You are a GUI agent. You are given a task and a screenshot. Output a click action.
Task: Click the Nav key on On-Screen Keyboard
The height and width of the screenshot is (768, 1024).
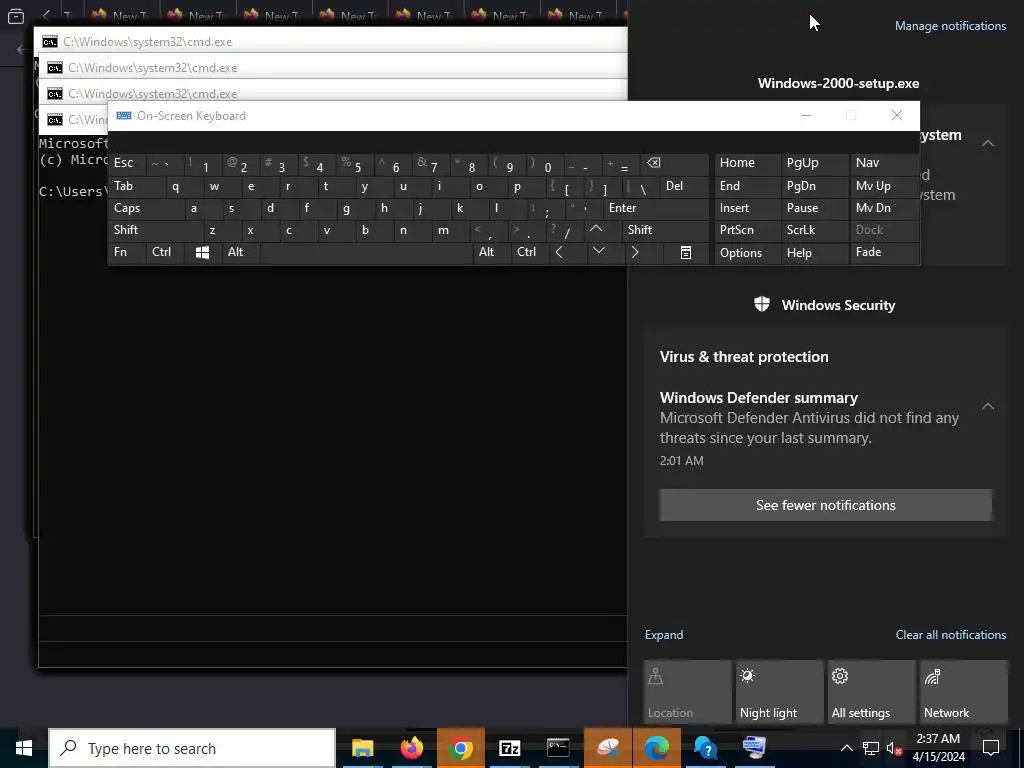click(x=884, y=163)
